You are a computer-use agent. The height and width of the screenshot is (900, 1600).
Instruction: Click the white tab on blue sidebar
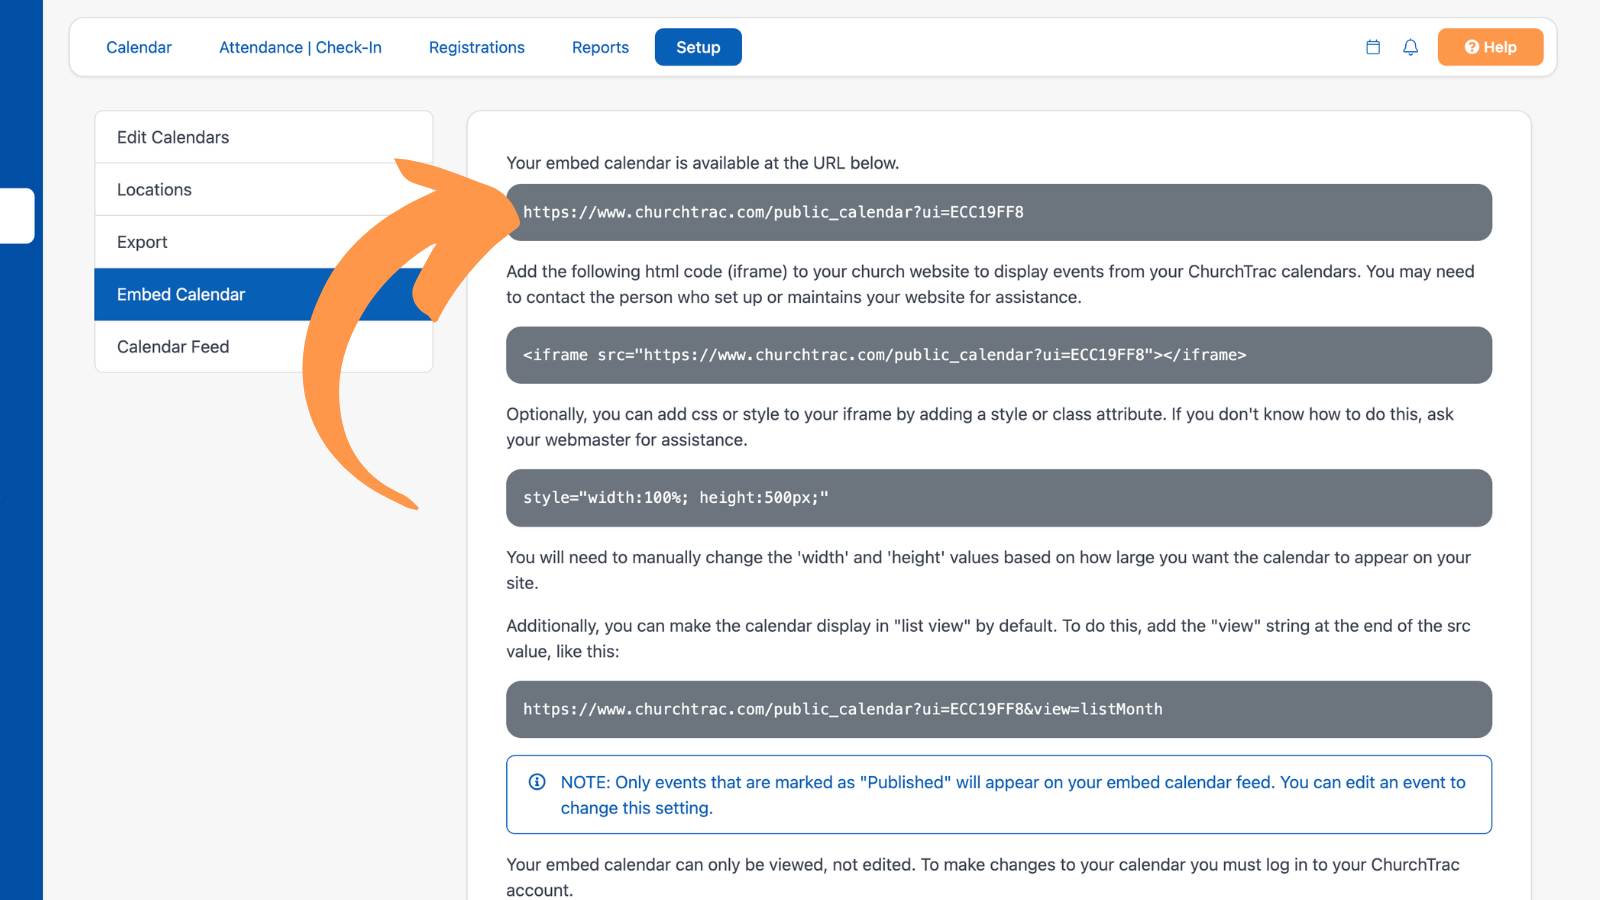[17, 215]
